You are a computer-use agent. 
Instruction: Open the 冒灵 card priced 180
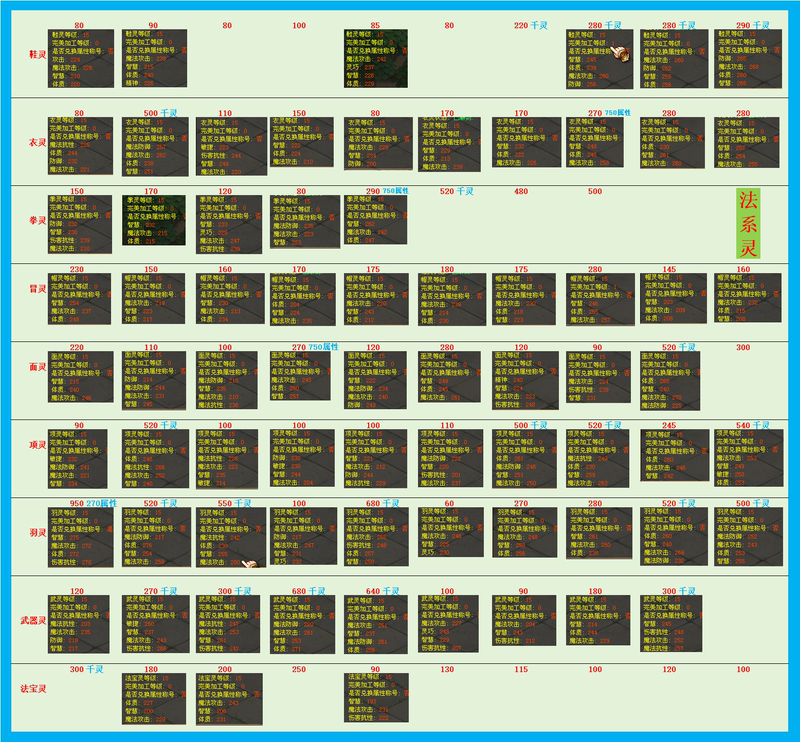point(452,300)
